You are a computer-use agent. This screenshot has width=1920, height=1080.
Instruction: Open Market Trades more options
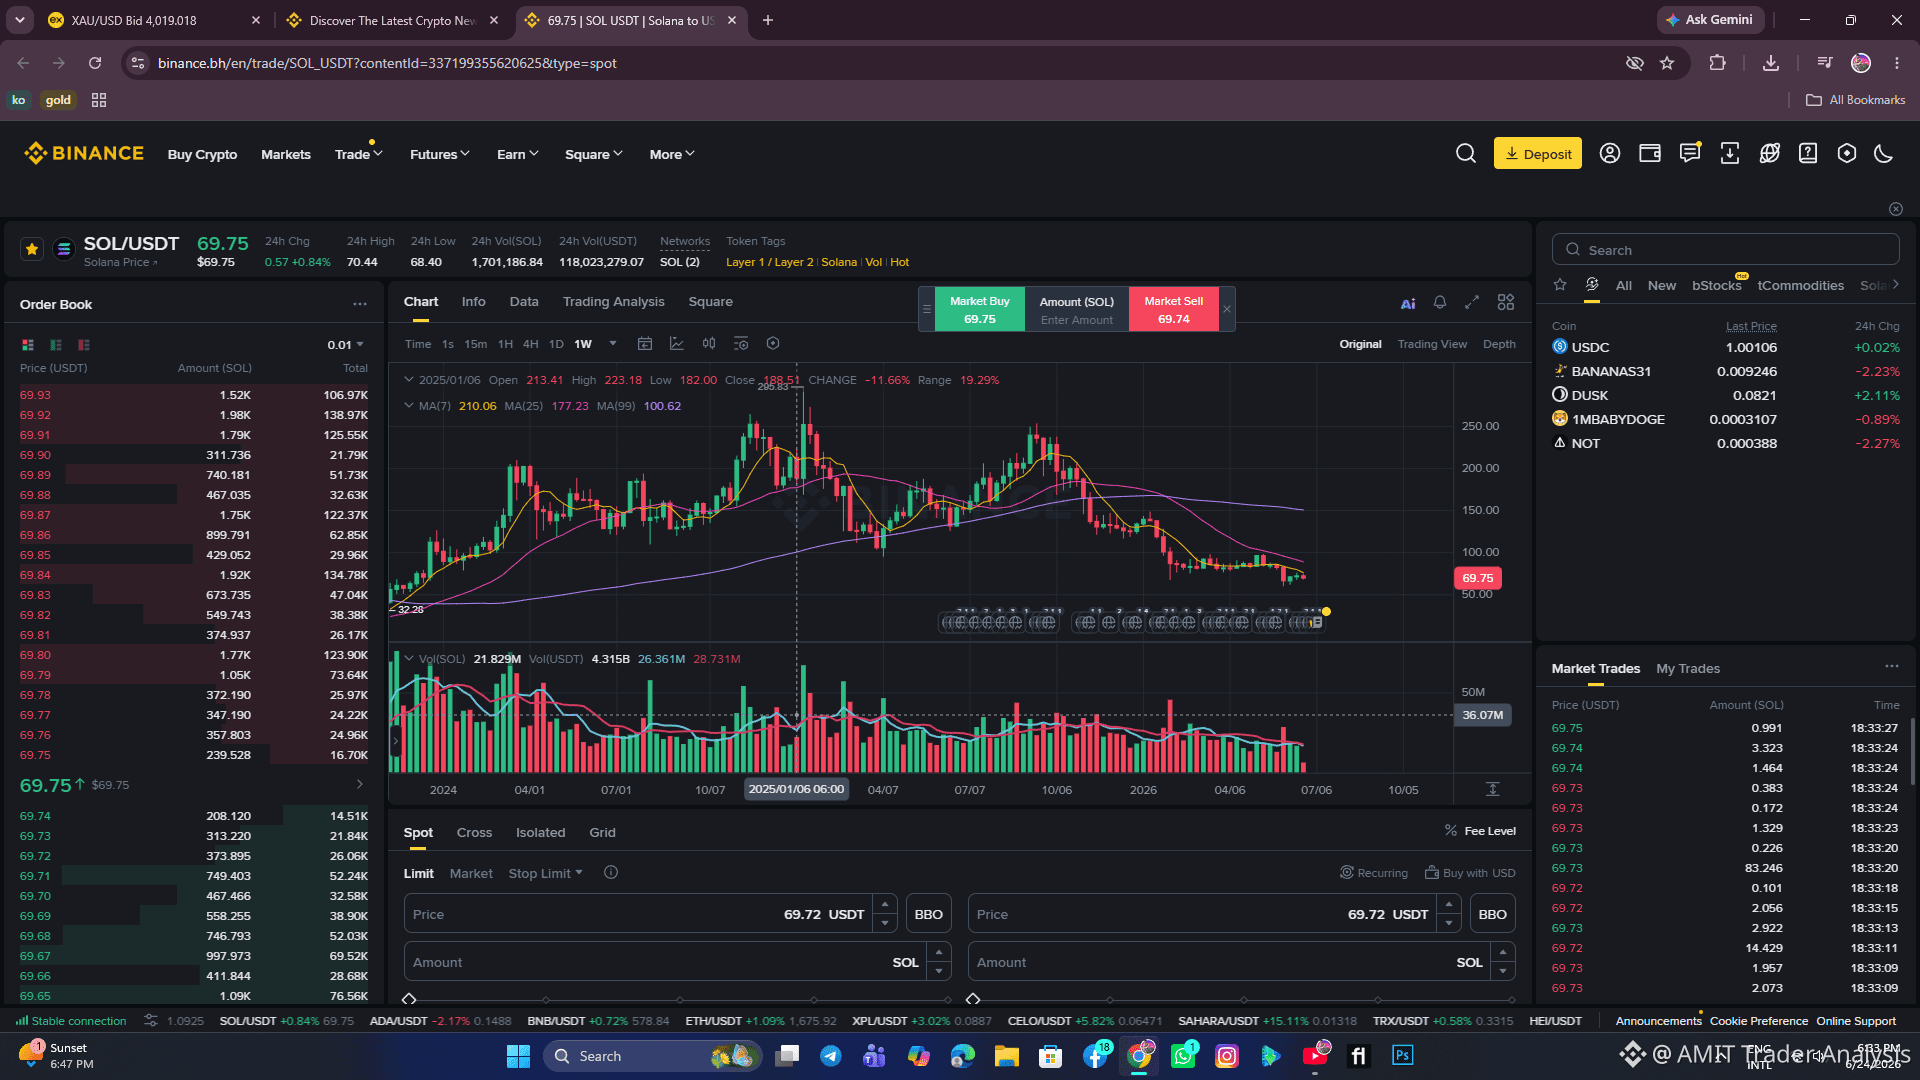tap(1892, 666)
